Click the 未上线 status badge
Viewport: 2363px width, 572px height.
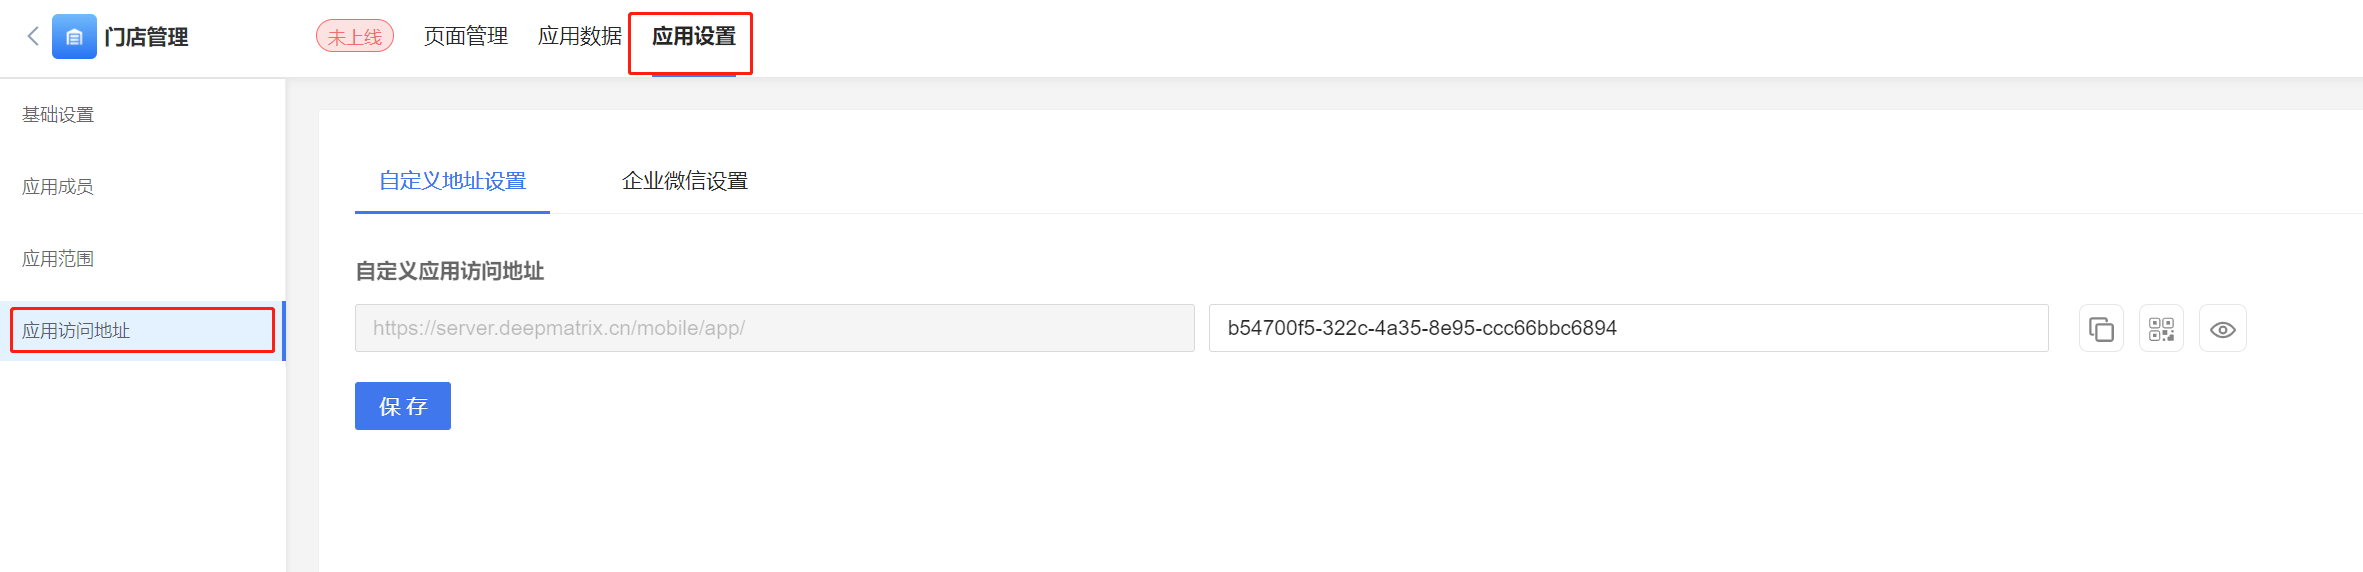pos(355,37)
